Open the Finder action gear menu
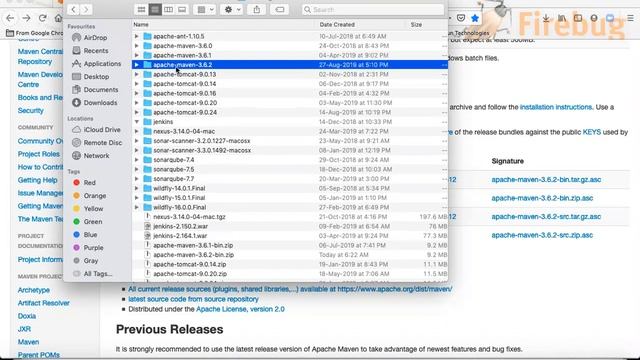Screen dimensions: 640x360 (232, 9)
